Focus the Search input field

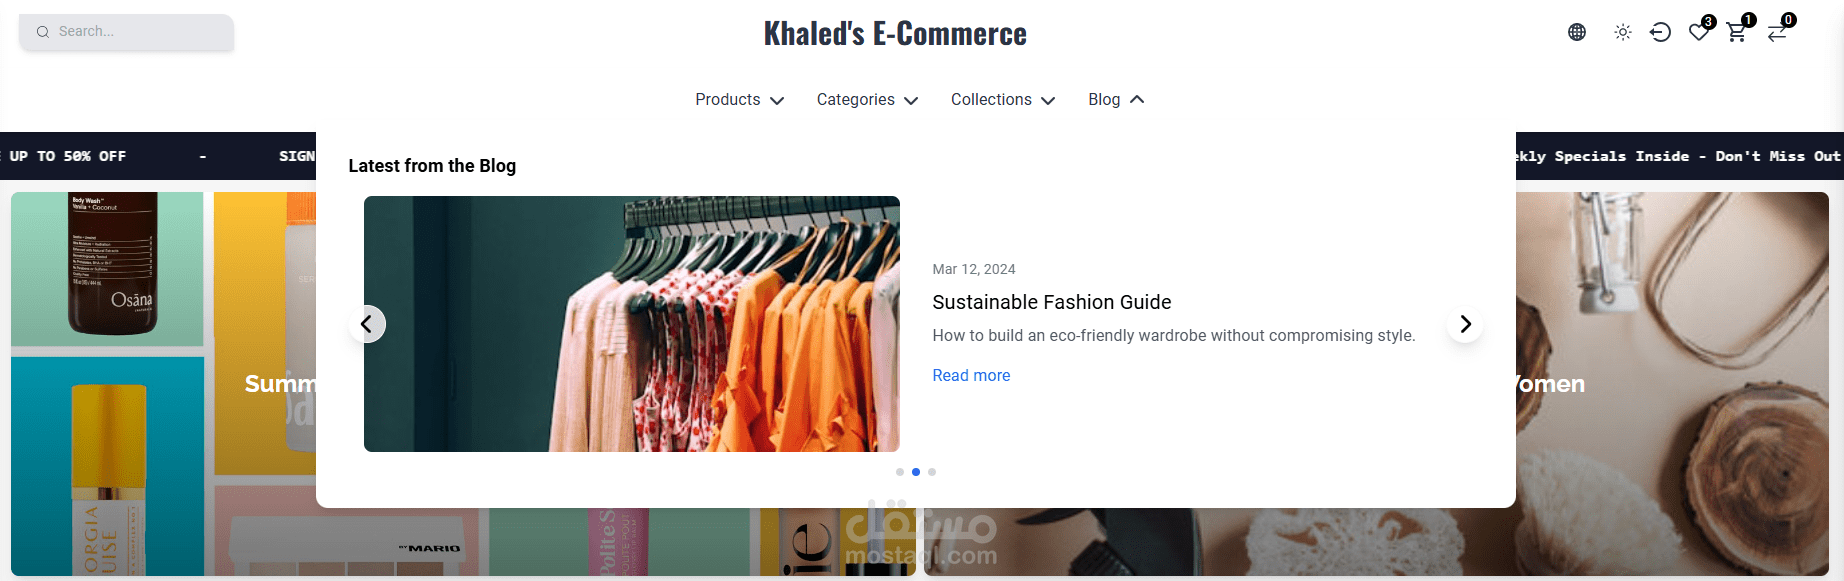(x=140, y=32)
